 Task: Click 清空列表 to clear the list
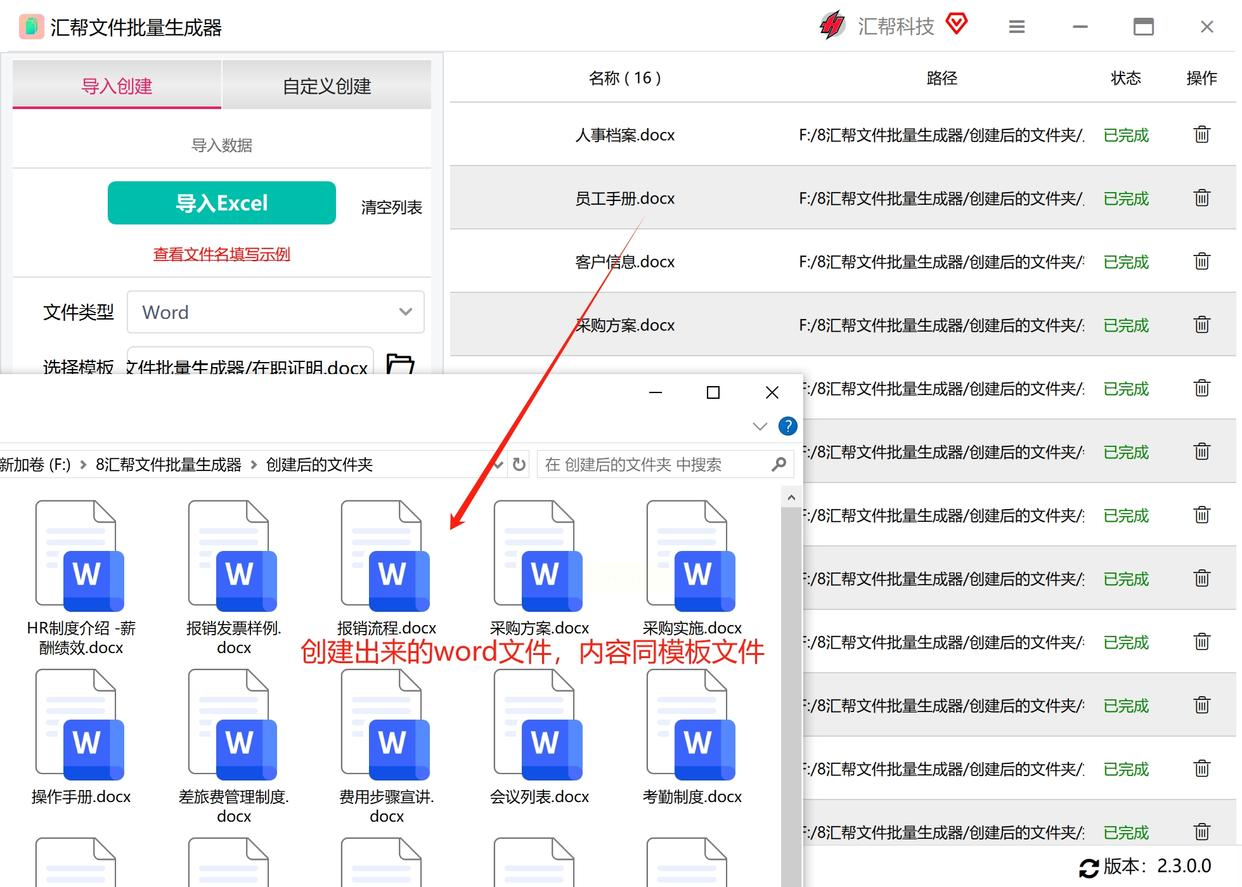pyautogui.click(x=392, y=207)
